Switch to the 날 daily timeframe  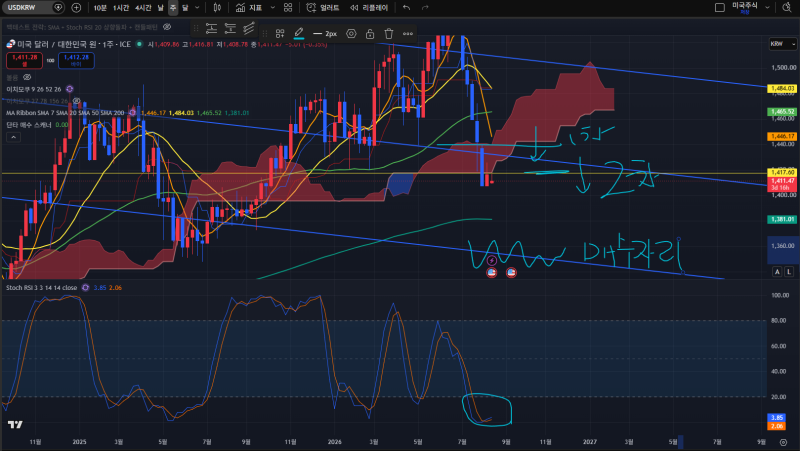pos(160,8)
